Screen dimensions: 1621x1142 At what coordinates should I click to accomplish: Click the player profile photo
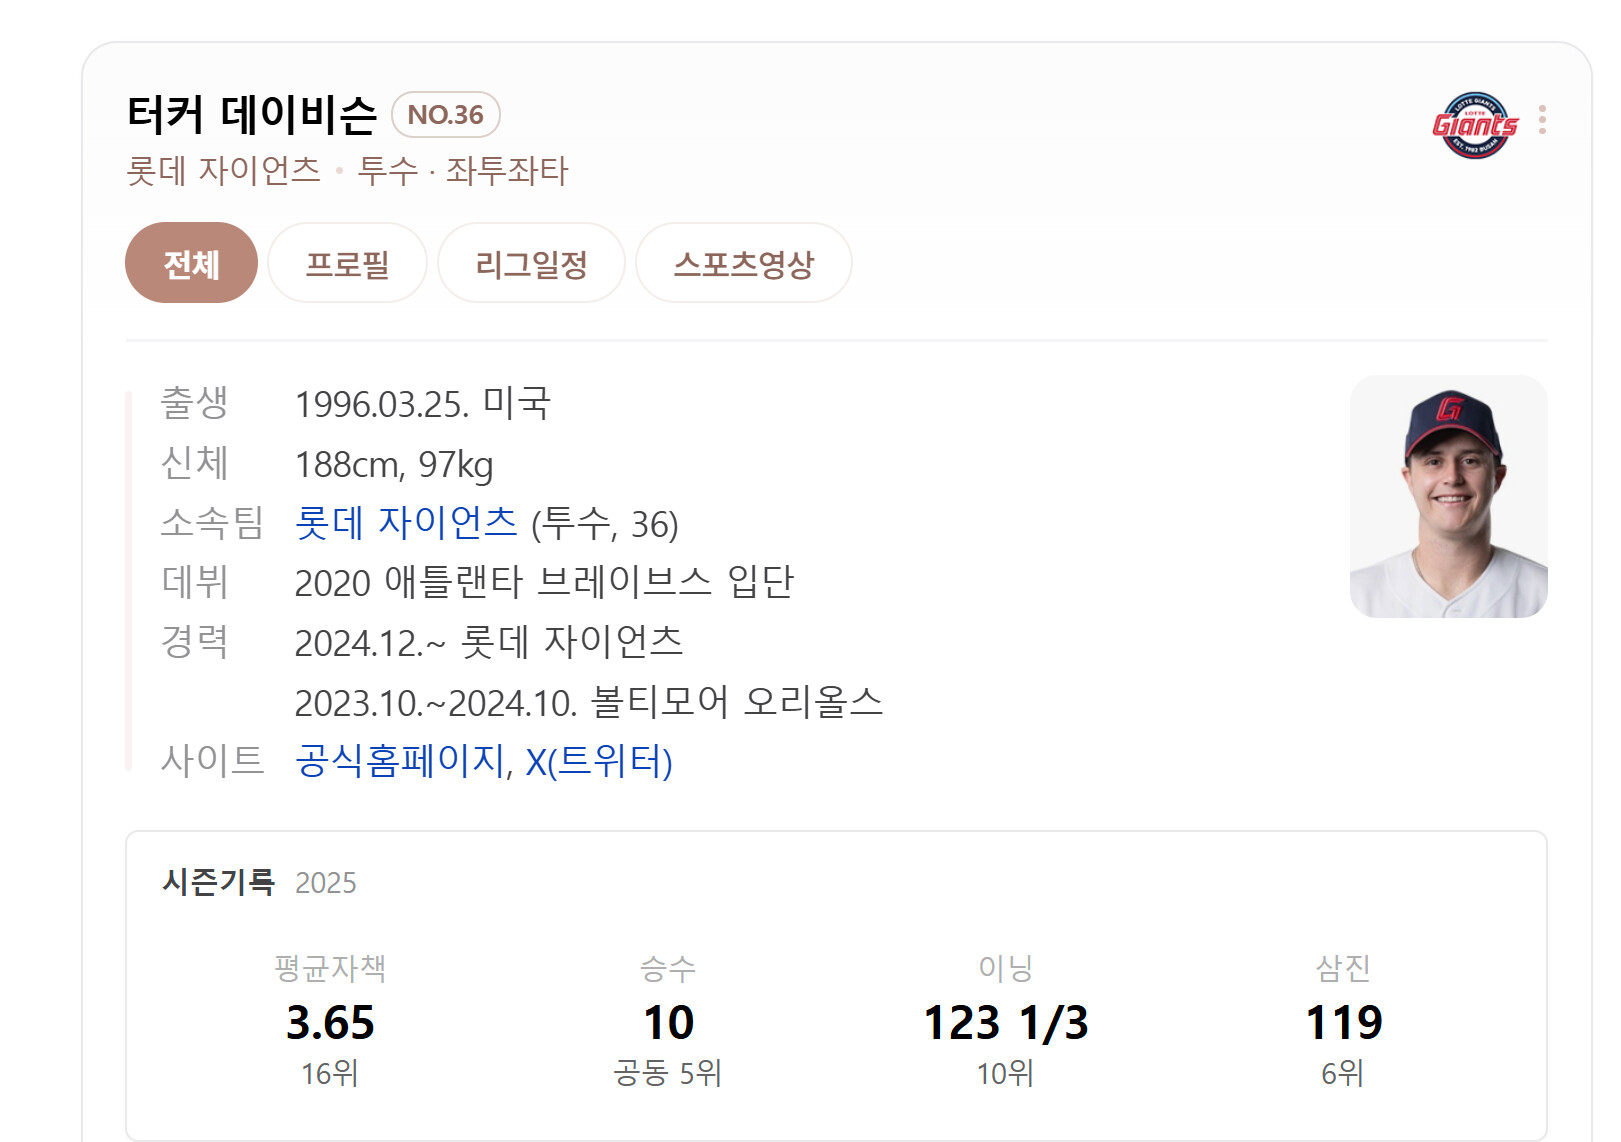click(1448, 497)
